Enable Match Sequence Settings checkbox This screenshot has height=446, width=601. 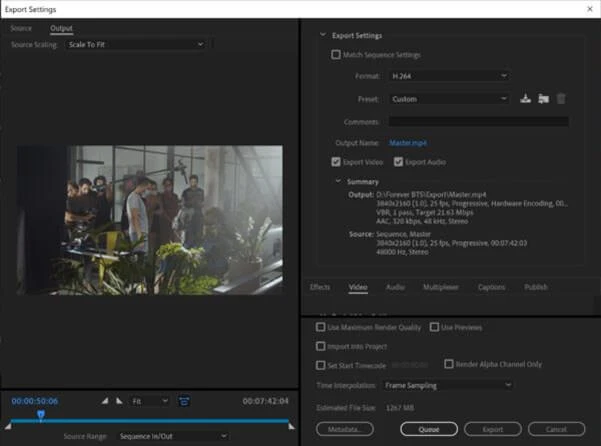click(336, 54)
